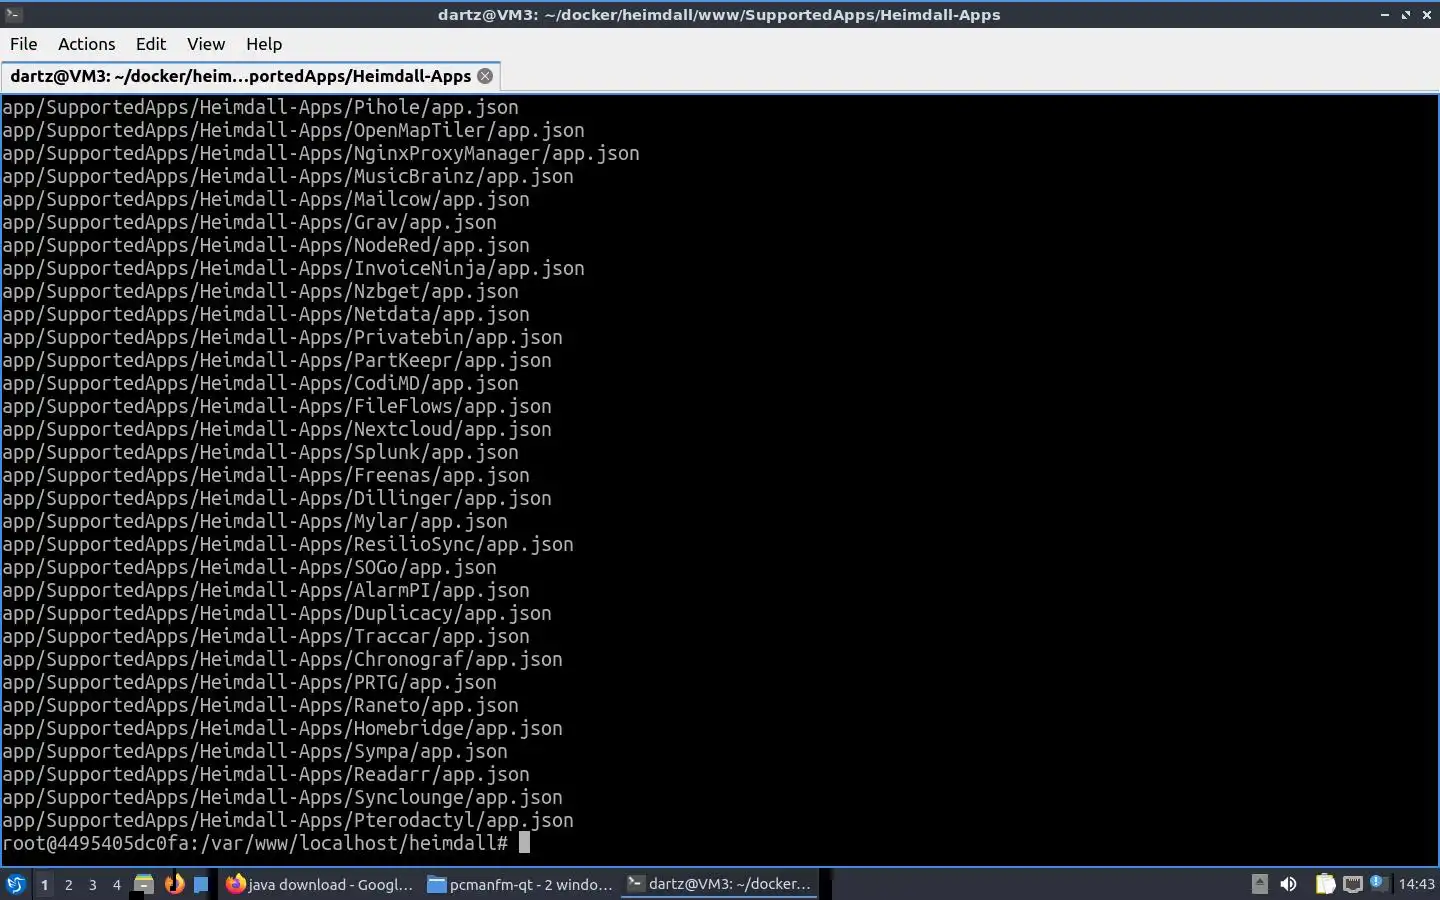Open the wired network tray icon
This screenshot has height=900, width=1440.
click(1353, 884)
